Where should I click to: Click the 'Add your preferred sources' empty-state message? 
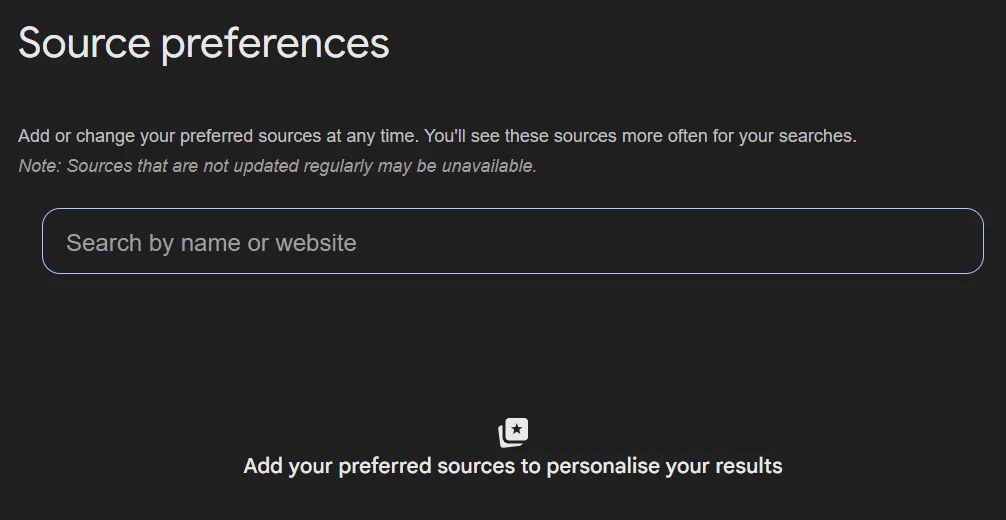tap(513, 465)
